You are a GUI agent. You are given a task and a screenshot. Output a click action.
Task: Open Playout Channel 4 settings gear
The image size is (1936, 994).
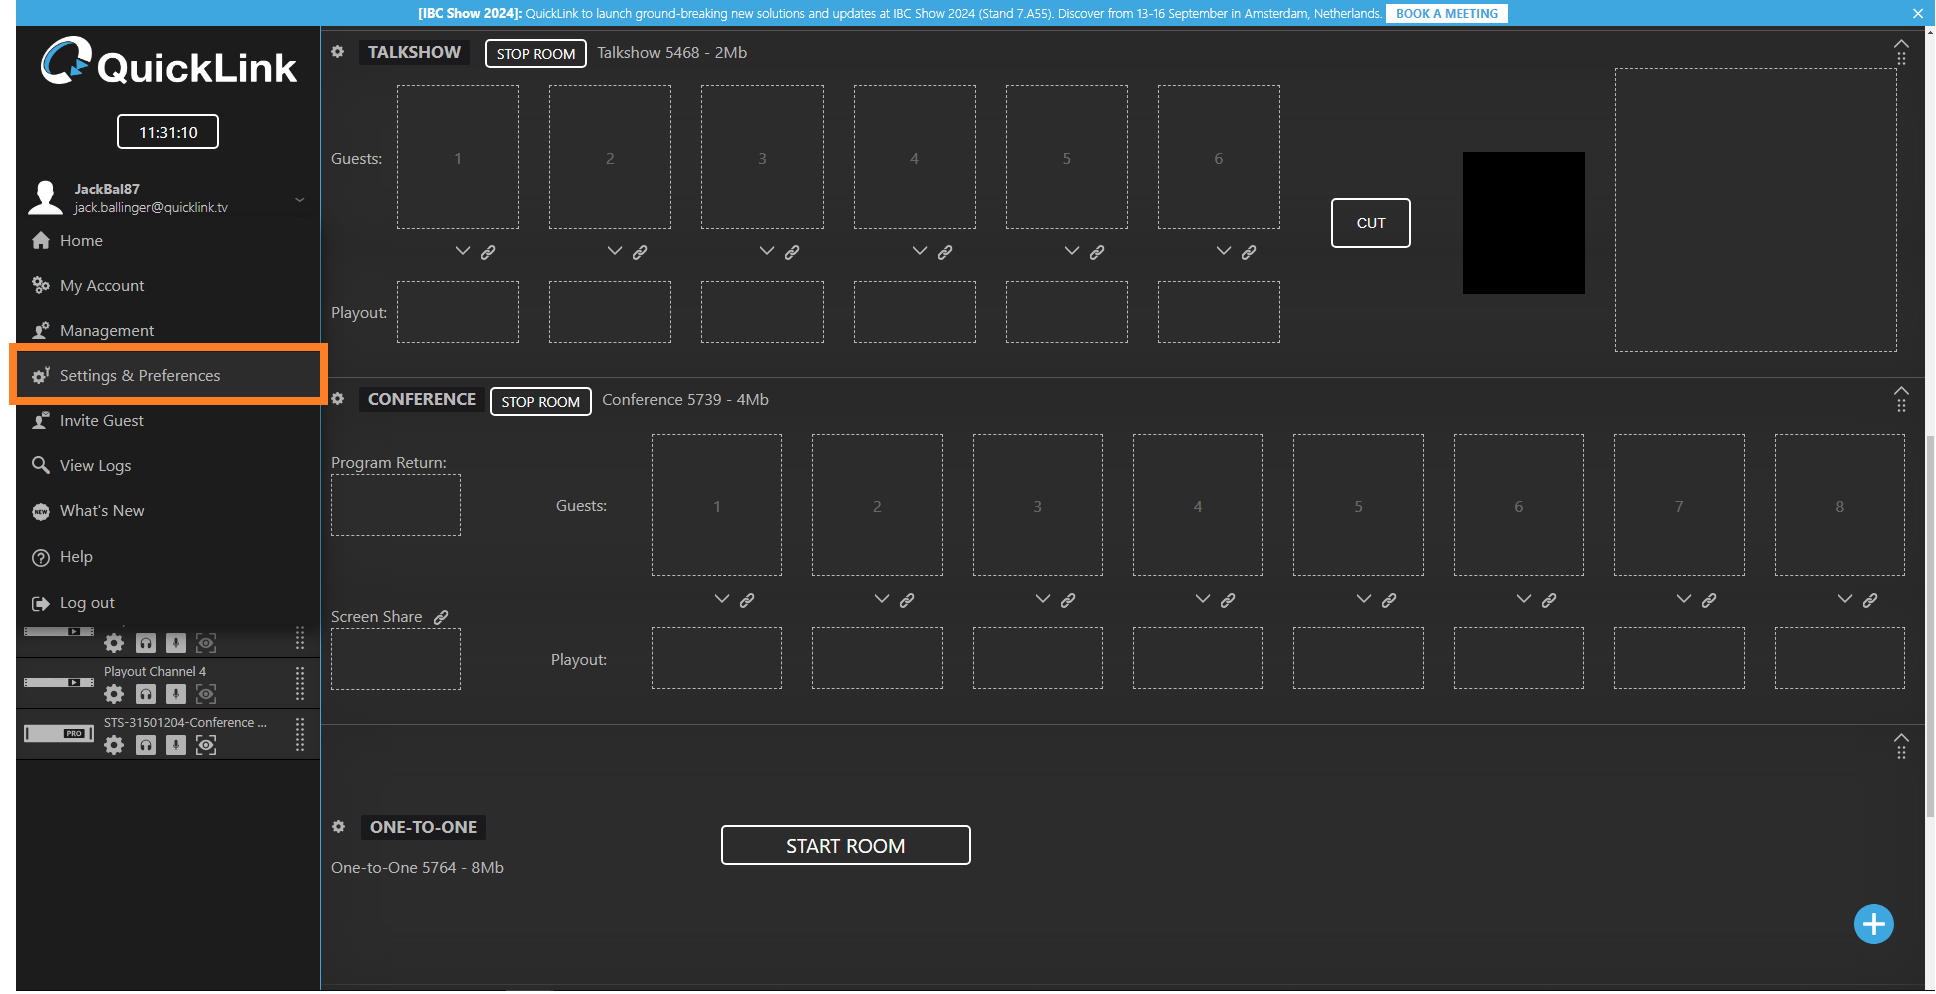tap(115, 694)
